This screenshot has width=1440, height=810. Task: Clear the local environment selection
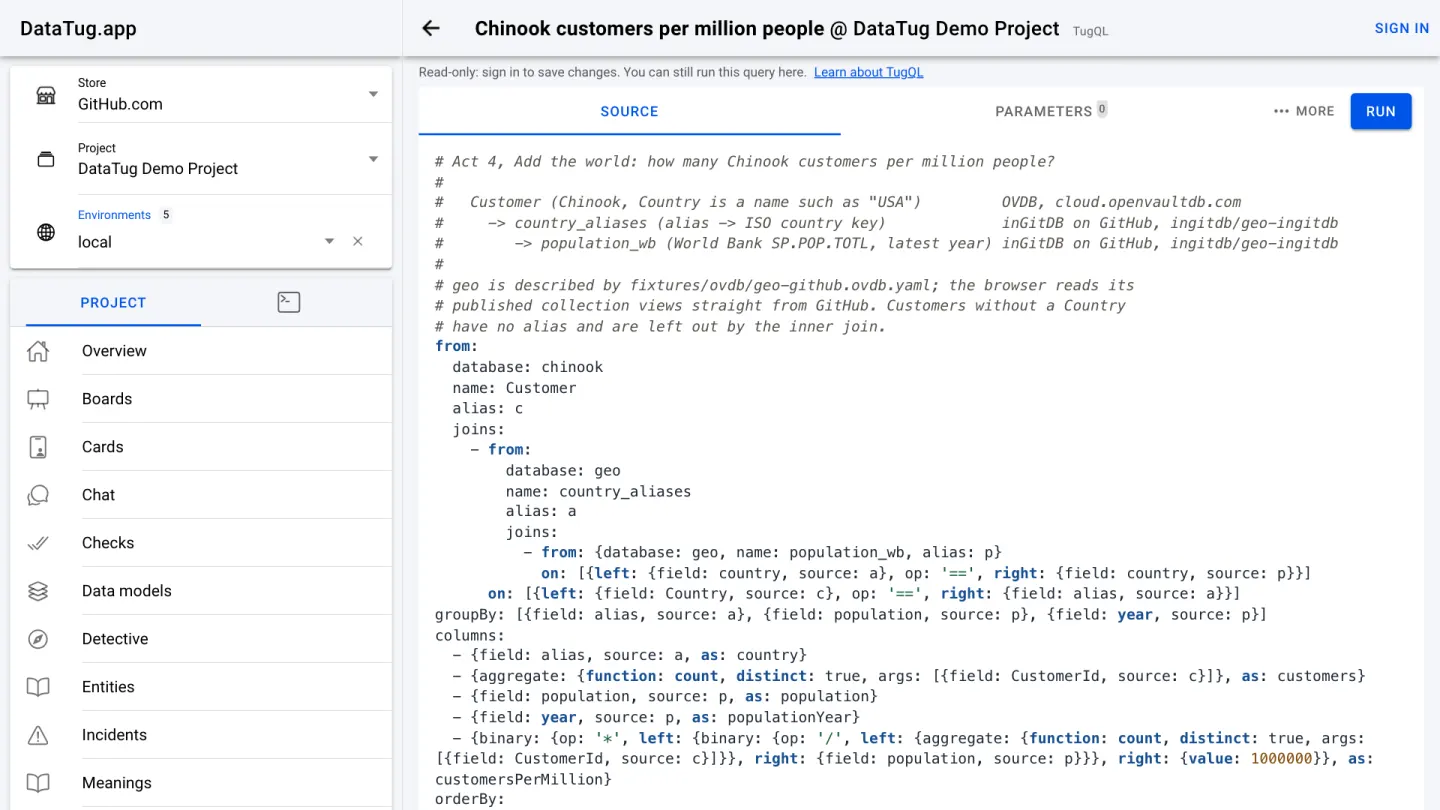(358, 241)
